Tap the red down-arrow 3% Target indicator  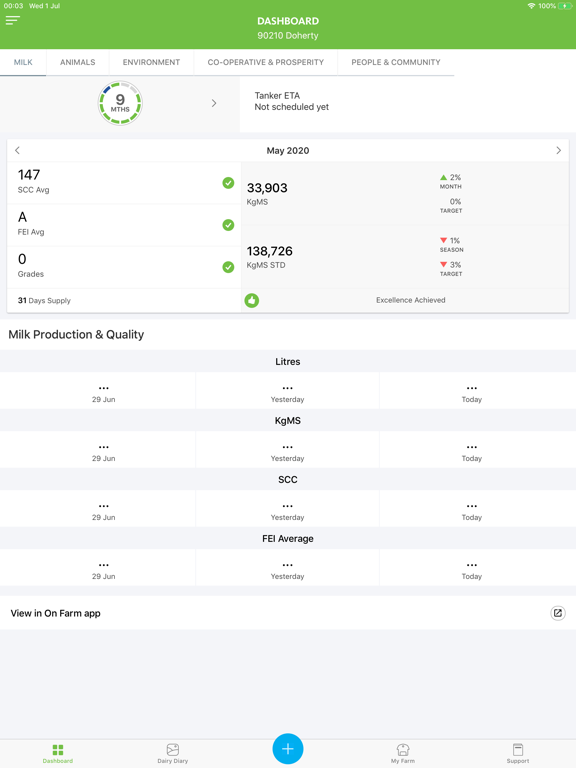451,269
